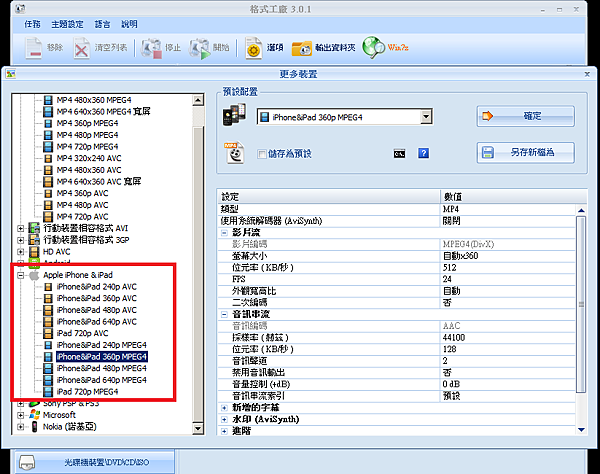Expand 行動裝置相容格式 3GP node

coord(21,240)
